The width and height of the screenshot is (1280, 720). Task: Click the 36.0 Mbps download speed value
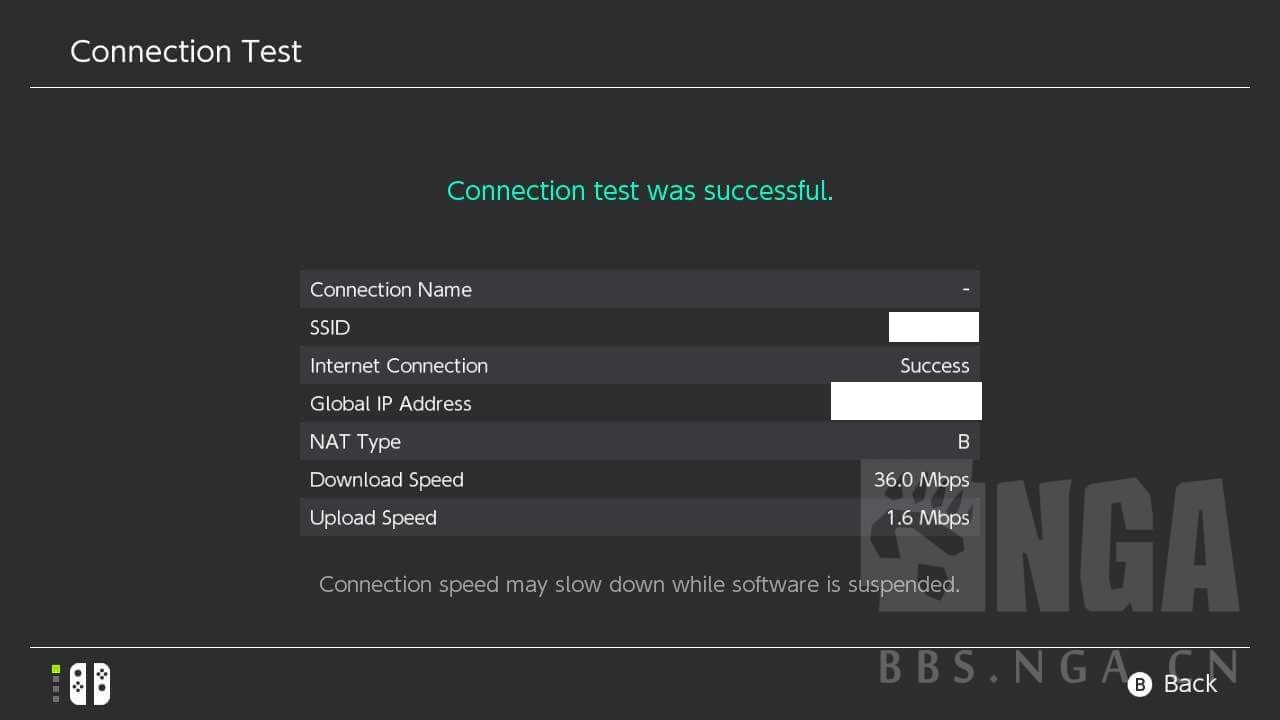[x=921, y=479]
